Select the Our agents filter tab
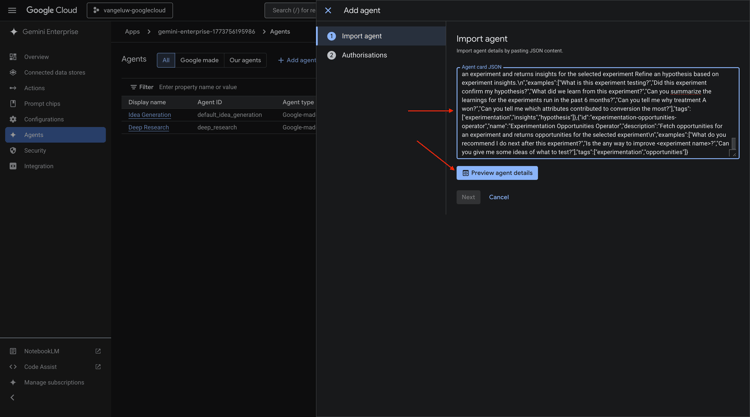Viewport: 750px width, 417px height. coord(245,60)
